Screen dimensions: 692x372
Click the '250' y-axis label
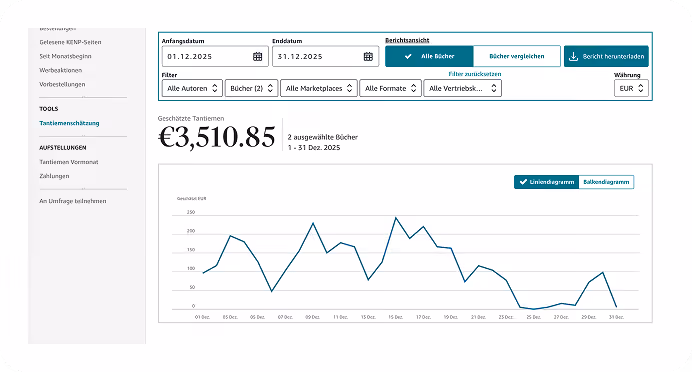191,212
